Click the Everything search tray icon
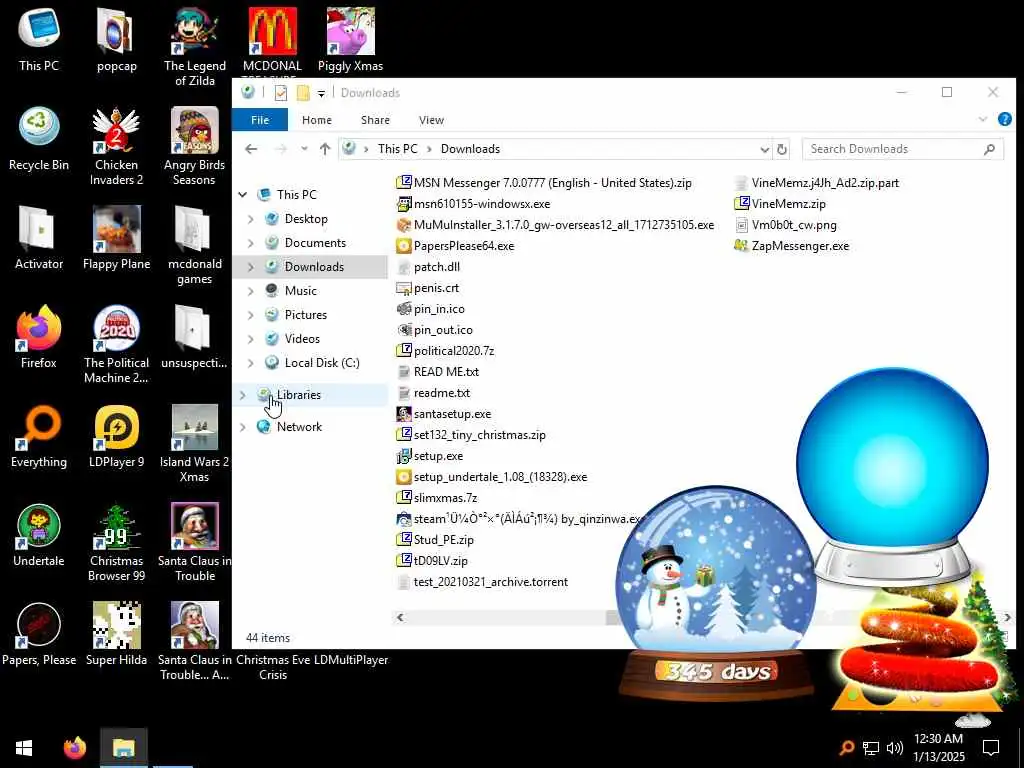 click(x=846, y=748)
